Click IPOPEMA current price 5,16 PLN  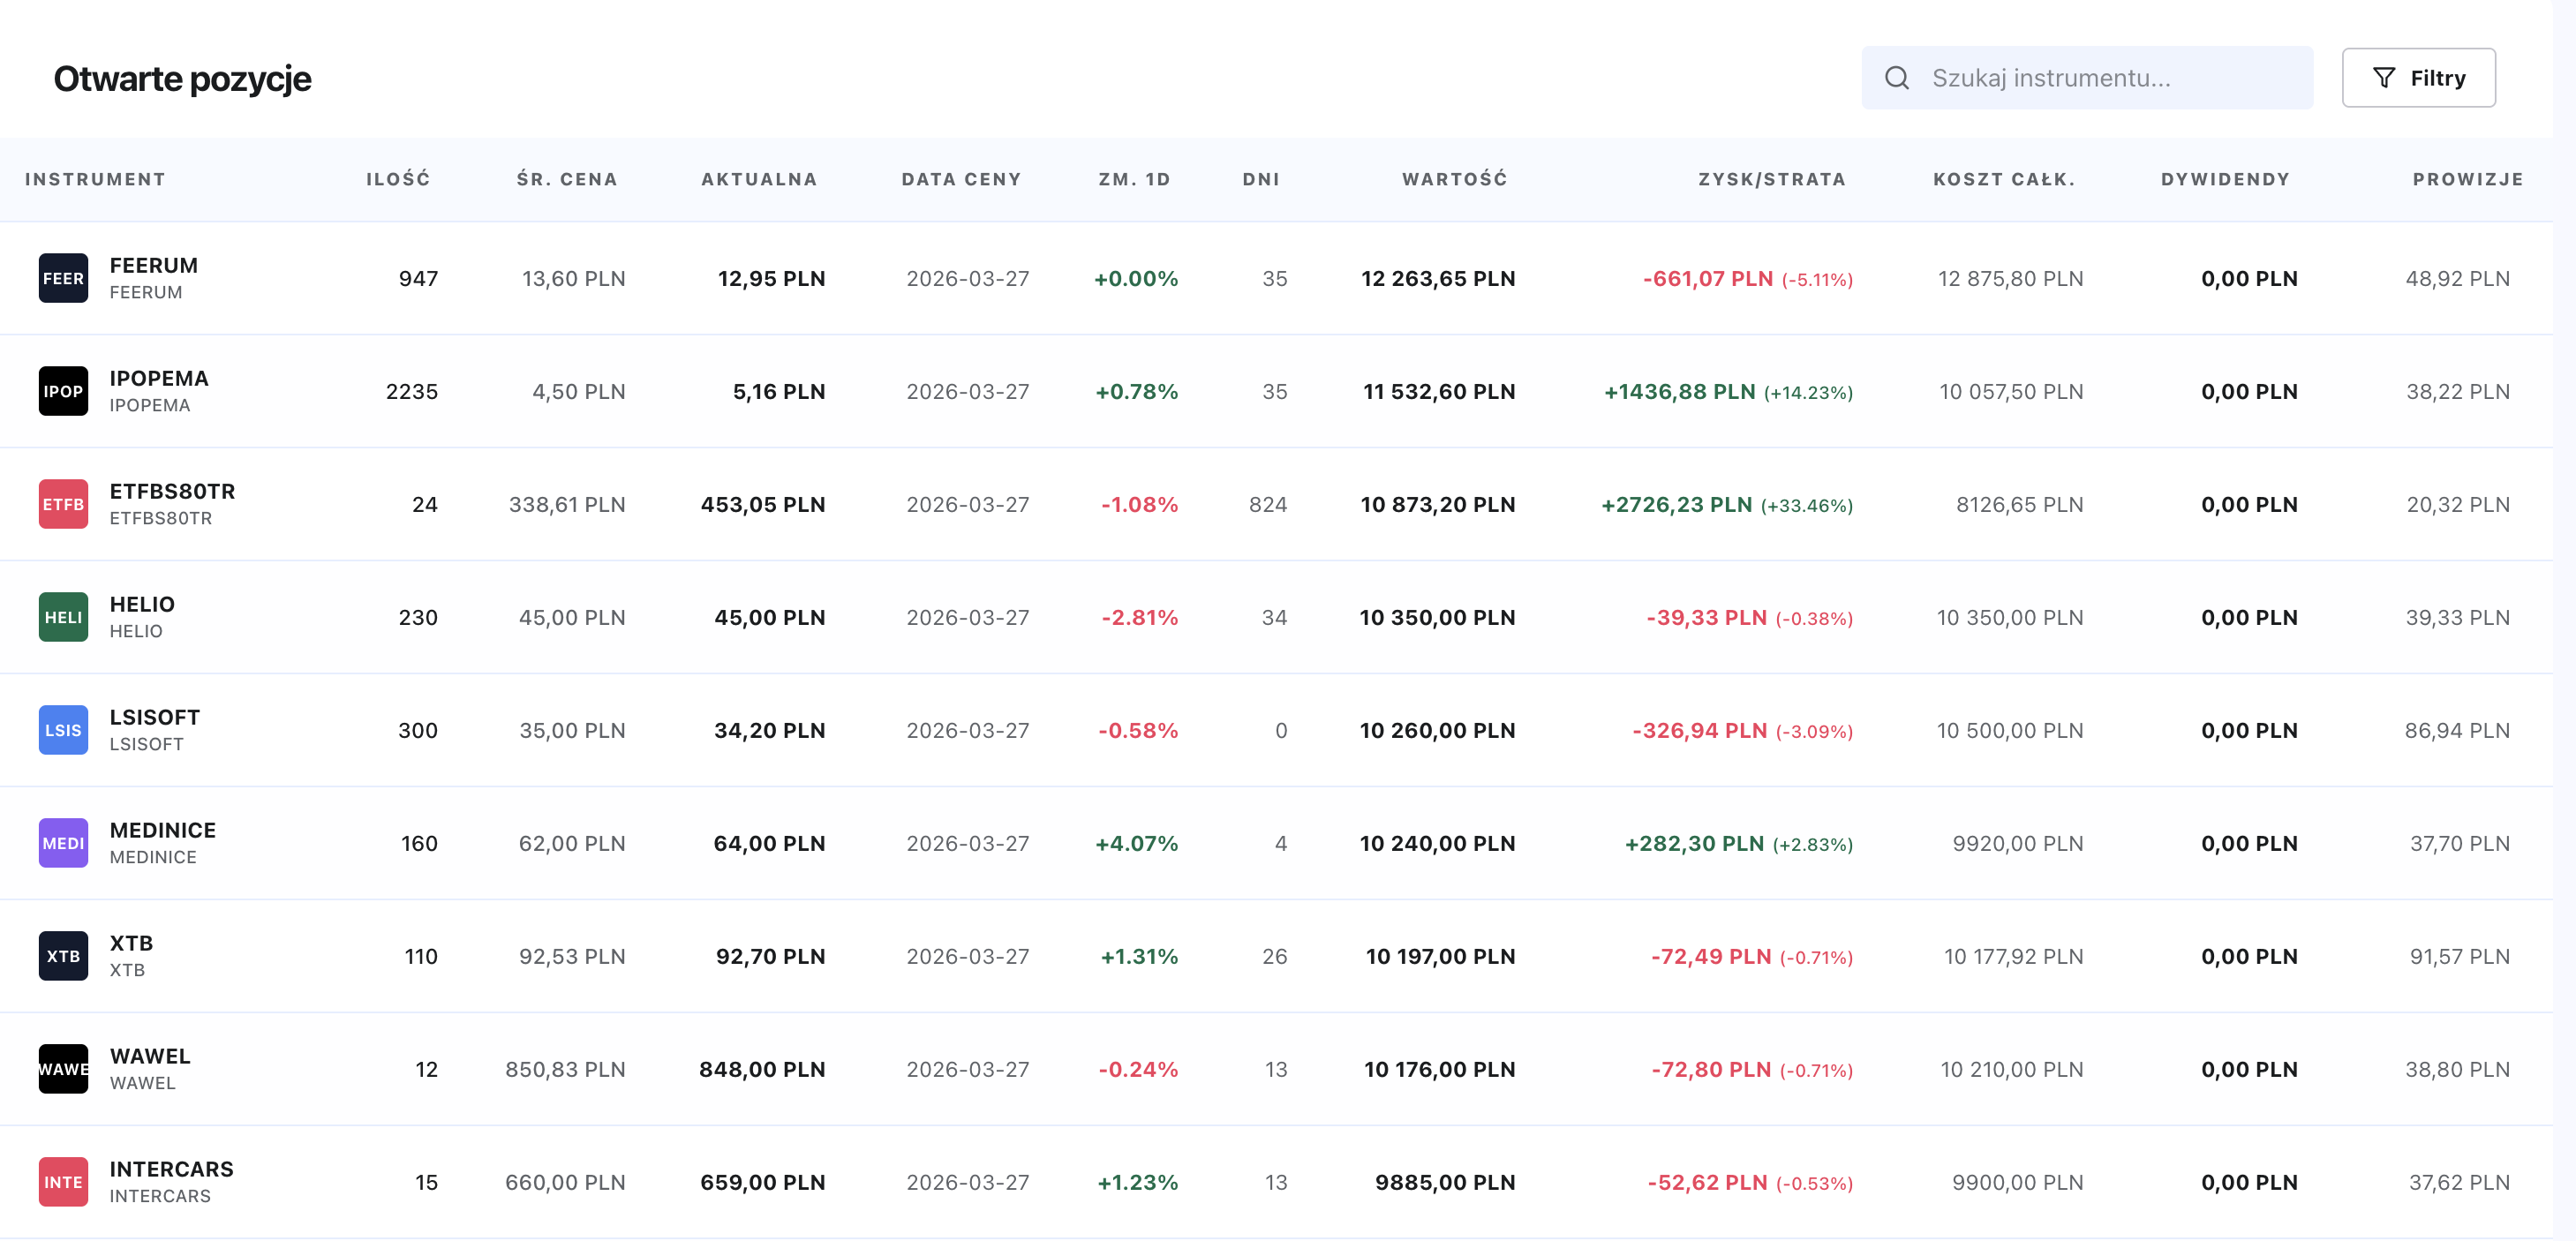(x=779, y=392)
